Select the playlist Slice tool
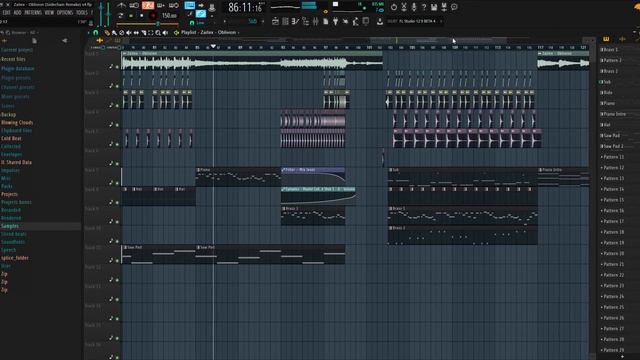 pos(144,33)
